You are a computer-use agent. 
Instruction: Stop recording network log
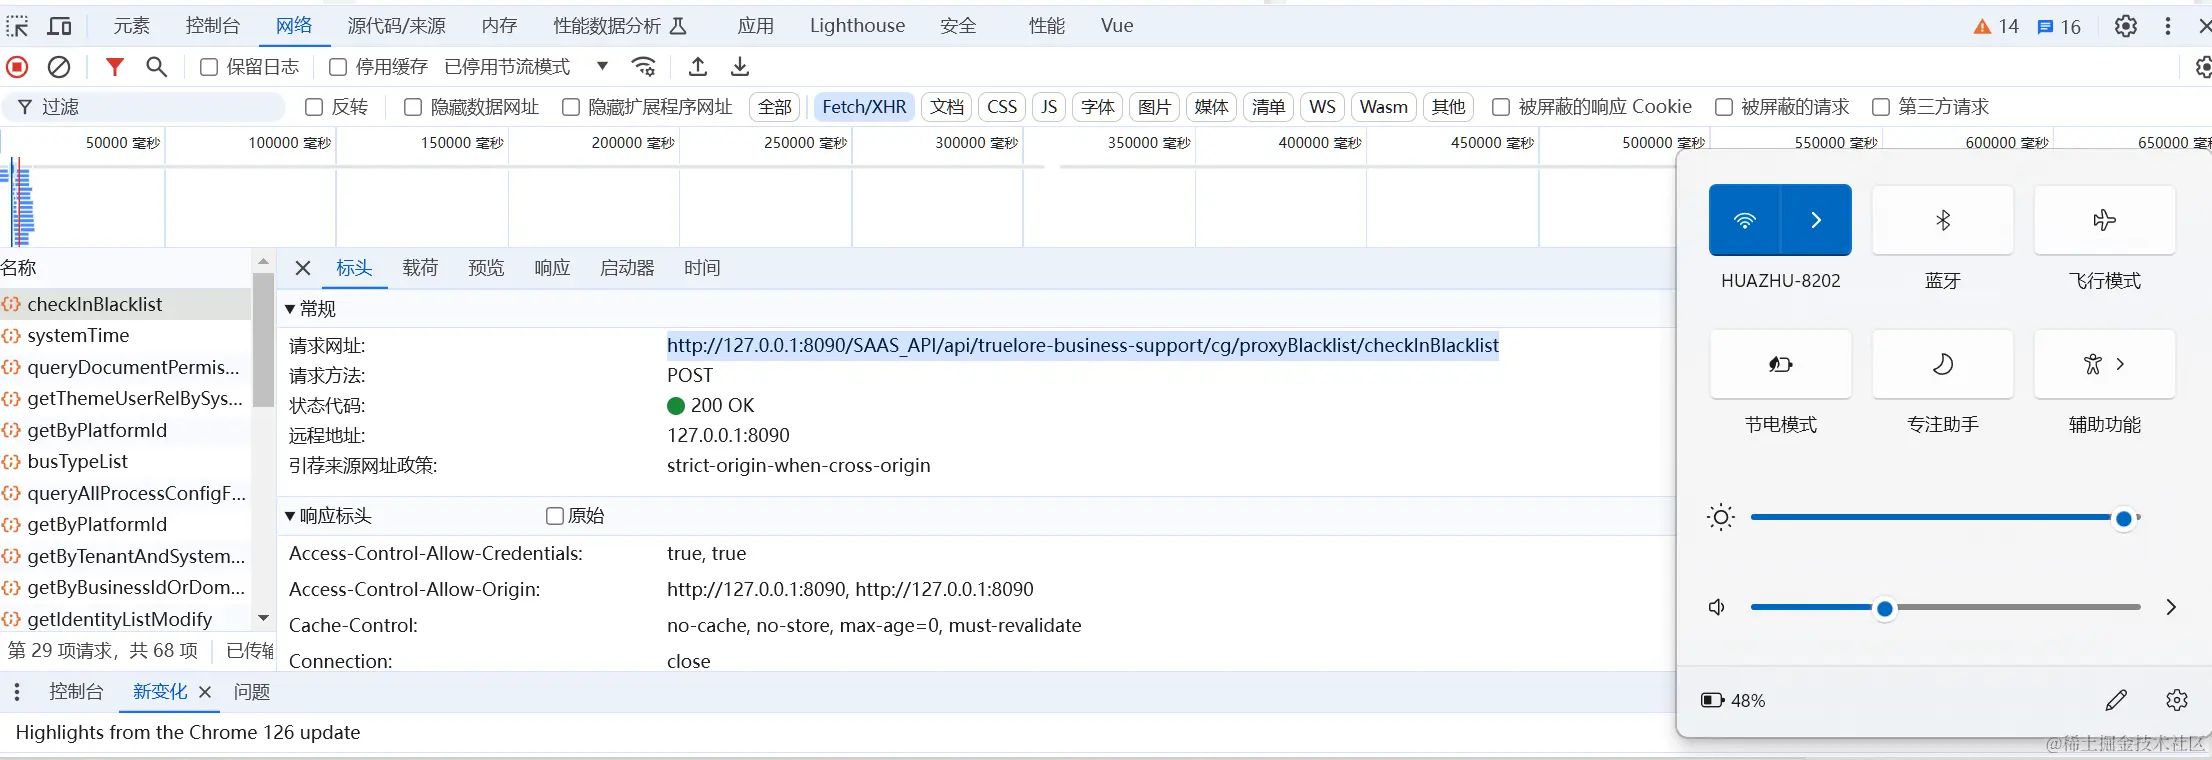(x=17, y=67)
